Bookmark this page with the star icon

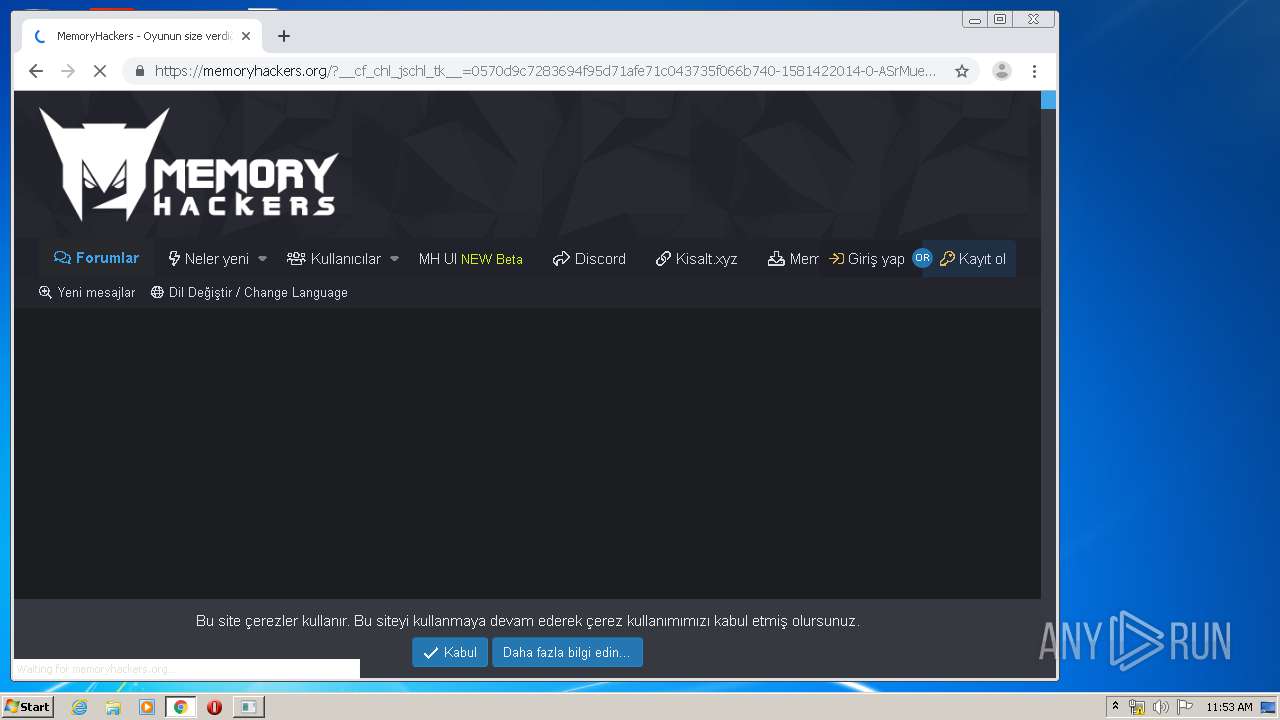962,71
